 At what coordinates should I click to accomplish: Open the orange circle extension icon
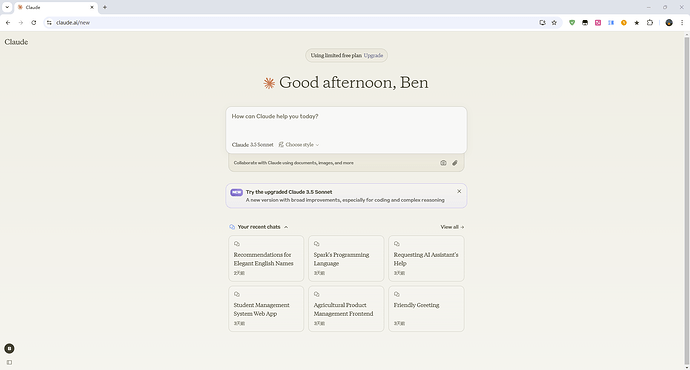pyautogui.click(x=624, y=22)
